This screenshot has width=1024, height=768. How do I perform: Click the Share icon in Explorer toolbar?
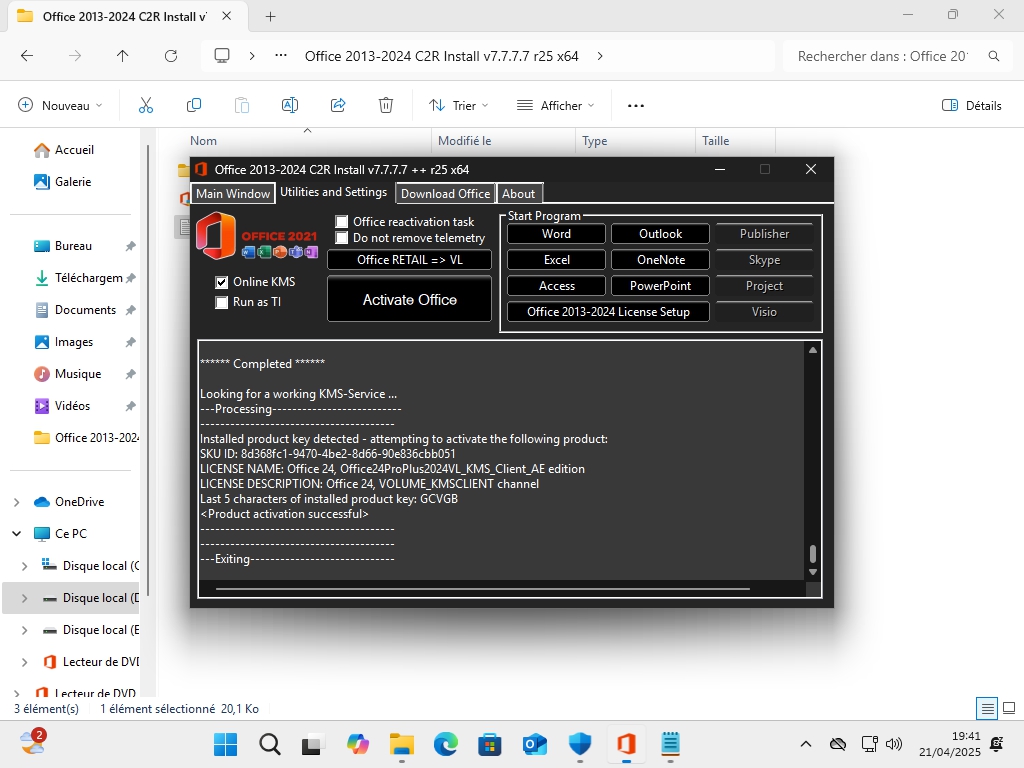point(338,105)
